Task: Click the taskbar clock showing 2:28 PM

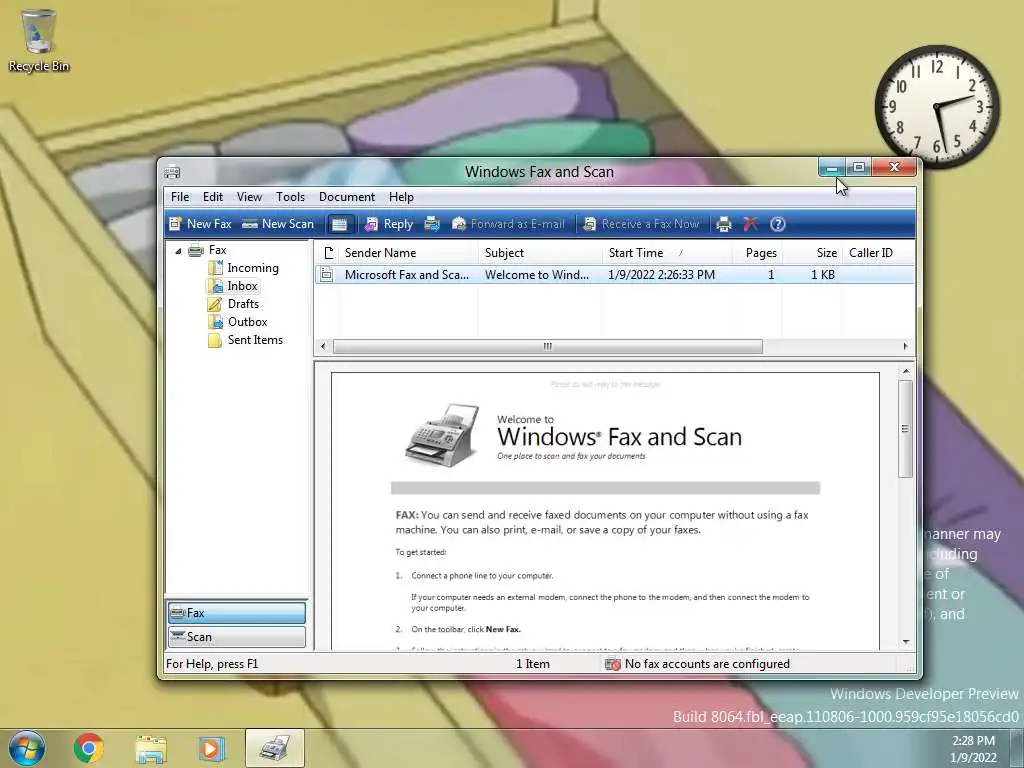Action: point(973,749)
